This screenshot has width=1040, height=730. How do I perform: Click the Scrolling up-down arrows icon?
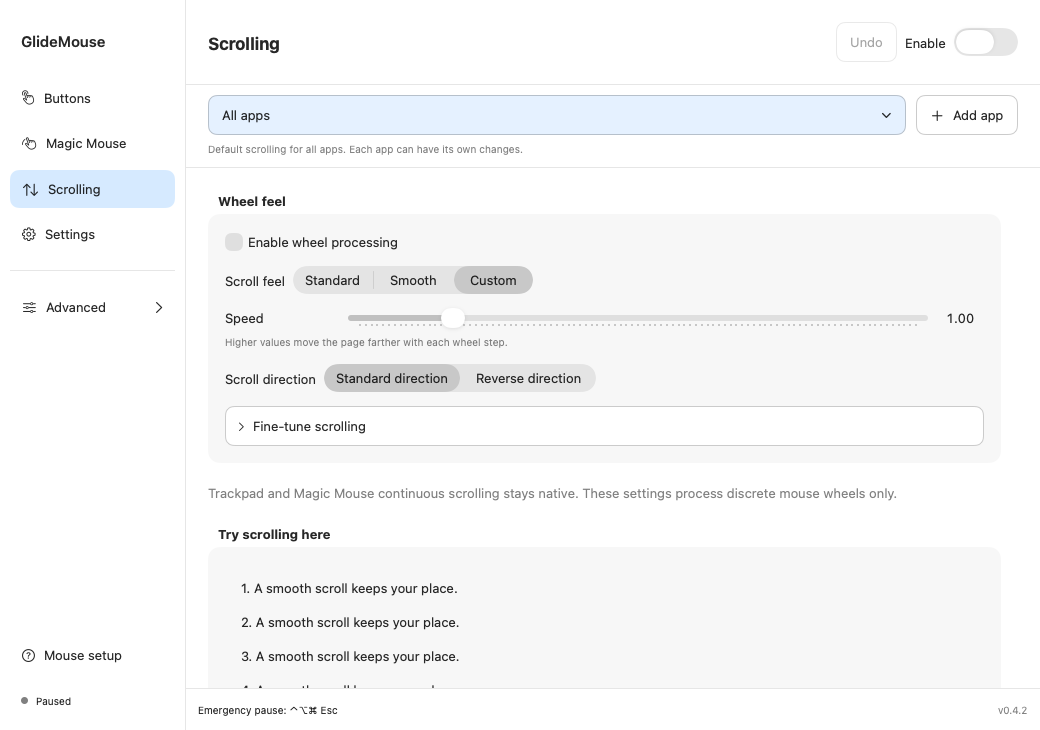coord(30,190)
